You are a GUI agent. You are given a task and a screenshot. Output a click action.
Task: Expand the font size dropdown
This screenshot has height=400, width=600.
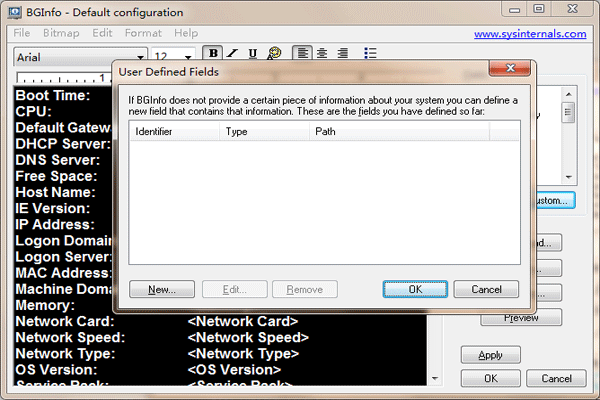pos(190,56)
